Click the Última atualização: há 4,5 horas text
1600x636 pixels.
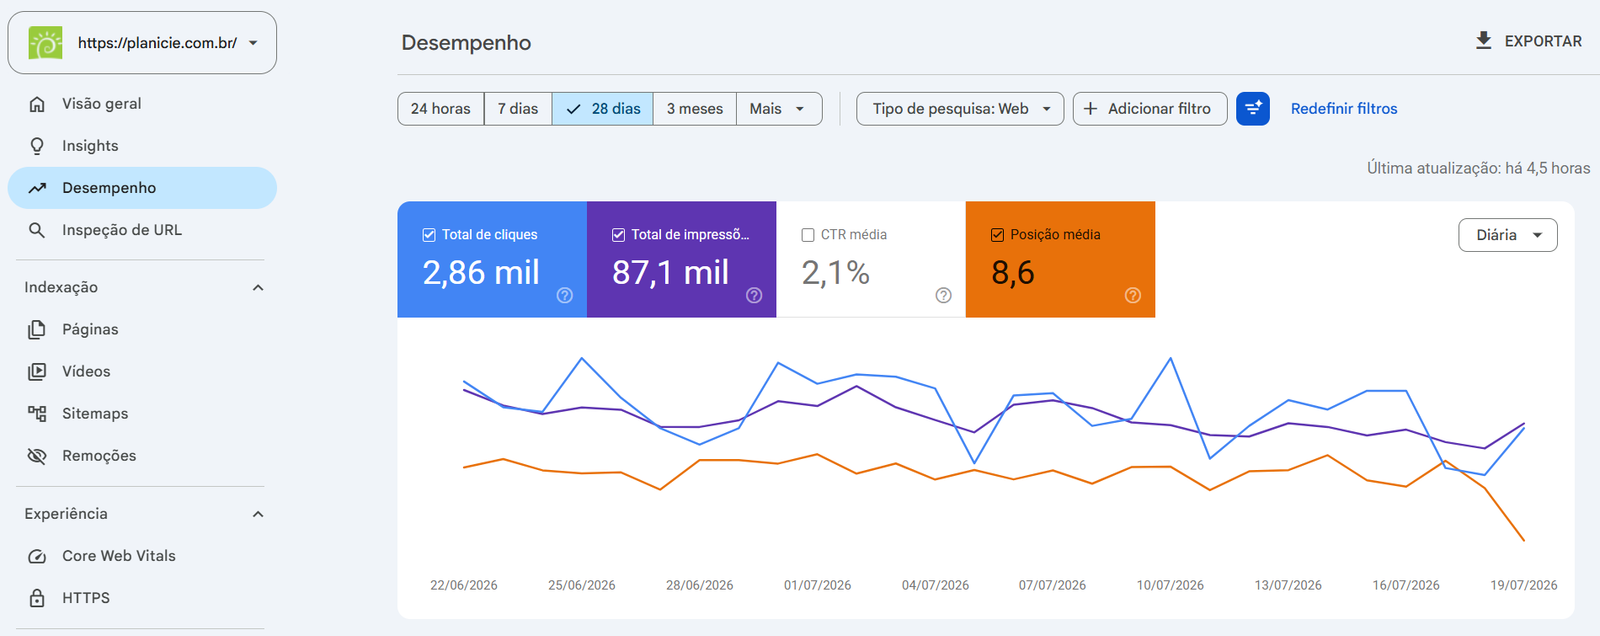[1479, 168]
